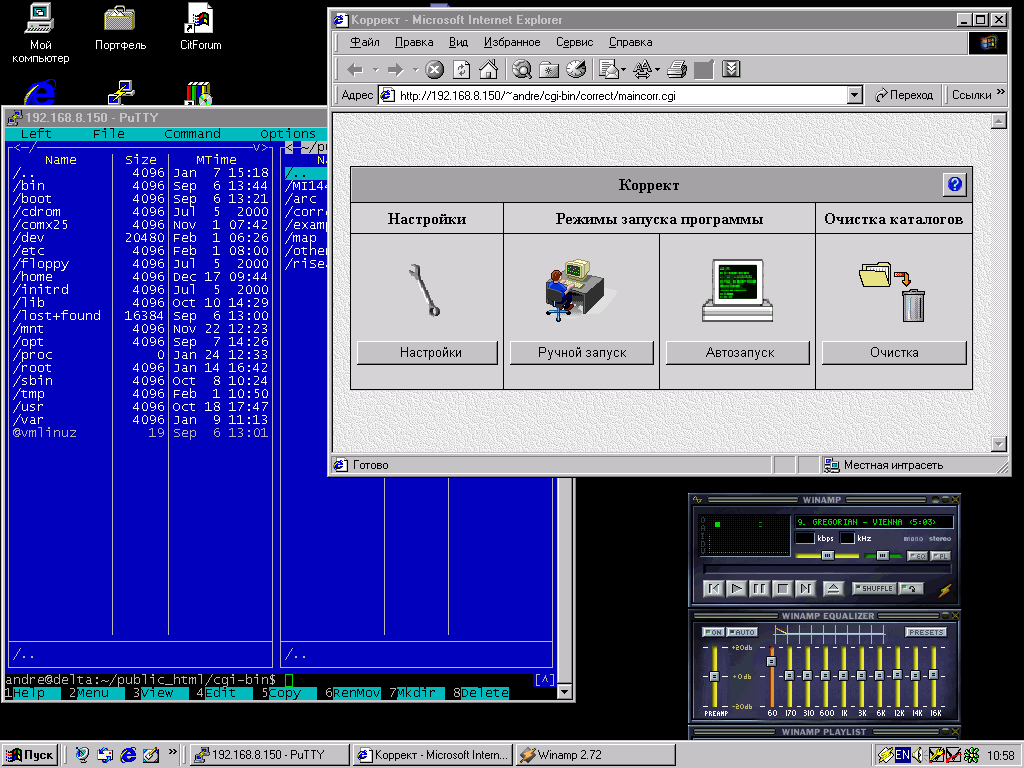1024x768 pixels.
Task: Click the equalizer 60 Hz band slider
Action: coord(771,677)
